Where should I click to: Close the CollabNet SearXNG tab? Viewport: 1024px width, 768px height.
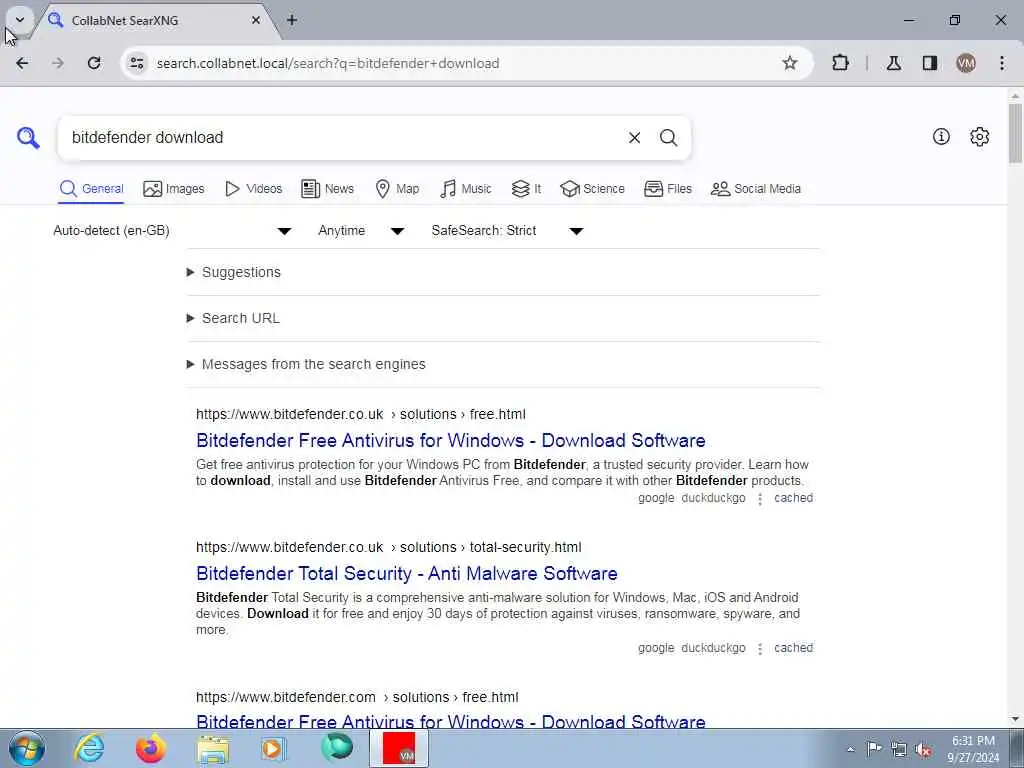point(256,20)
